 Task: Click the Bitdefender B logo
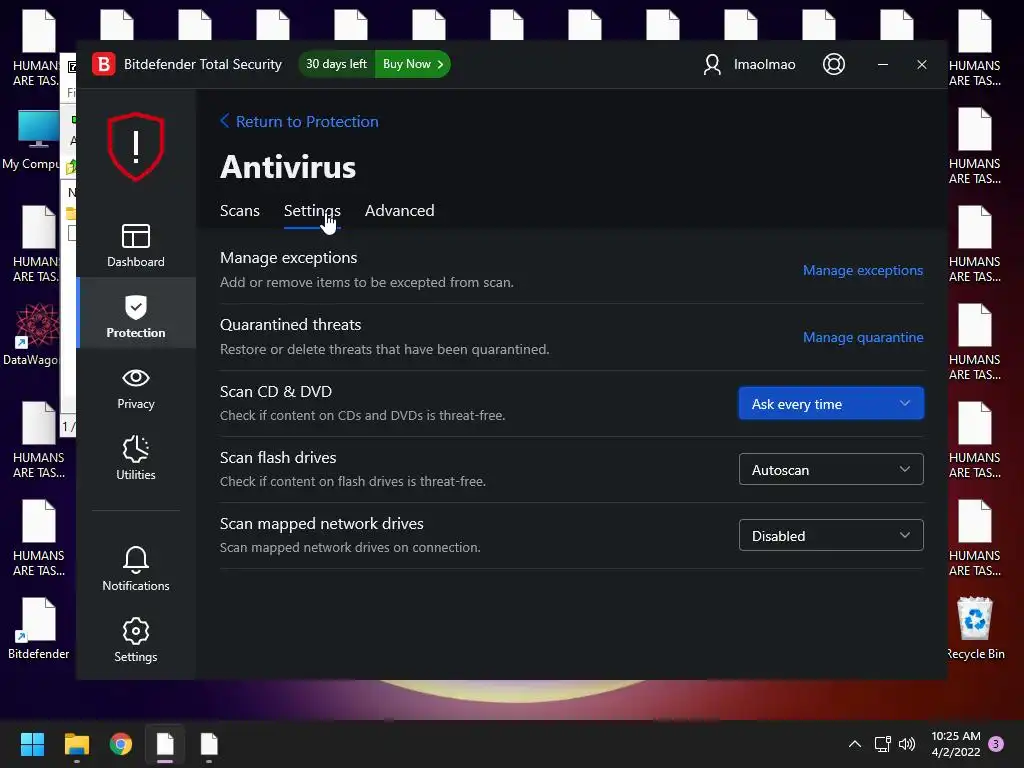click(104, 64)
